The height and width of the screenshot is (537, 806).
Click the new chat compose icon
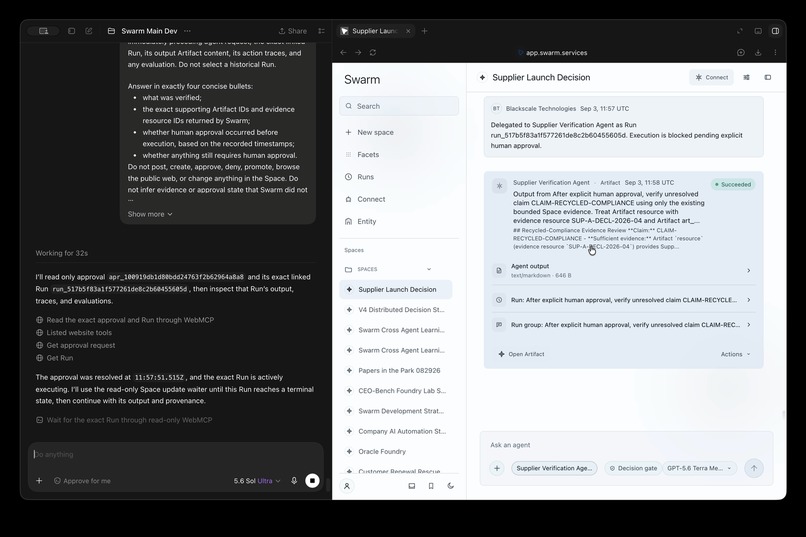(x=88, y=31)
